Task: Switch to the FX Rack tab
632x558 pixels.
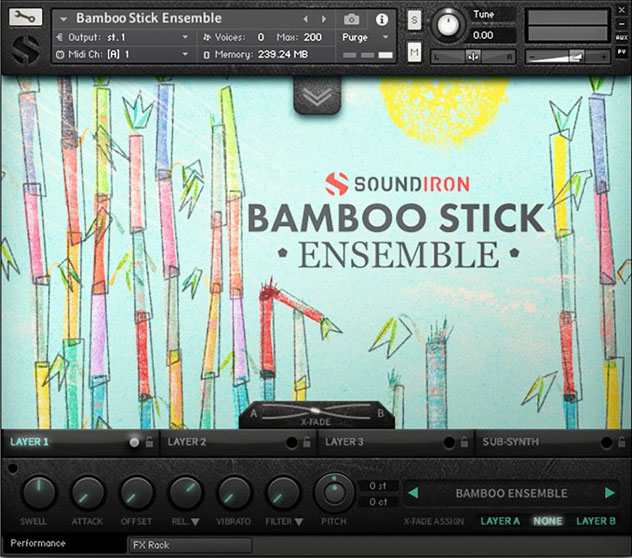Action: tap(152, 545)
